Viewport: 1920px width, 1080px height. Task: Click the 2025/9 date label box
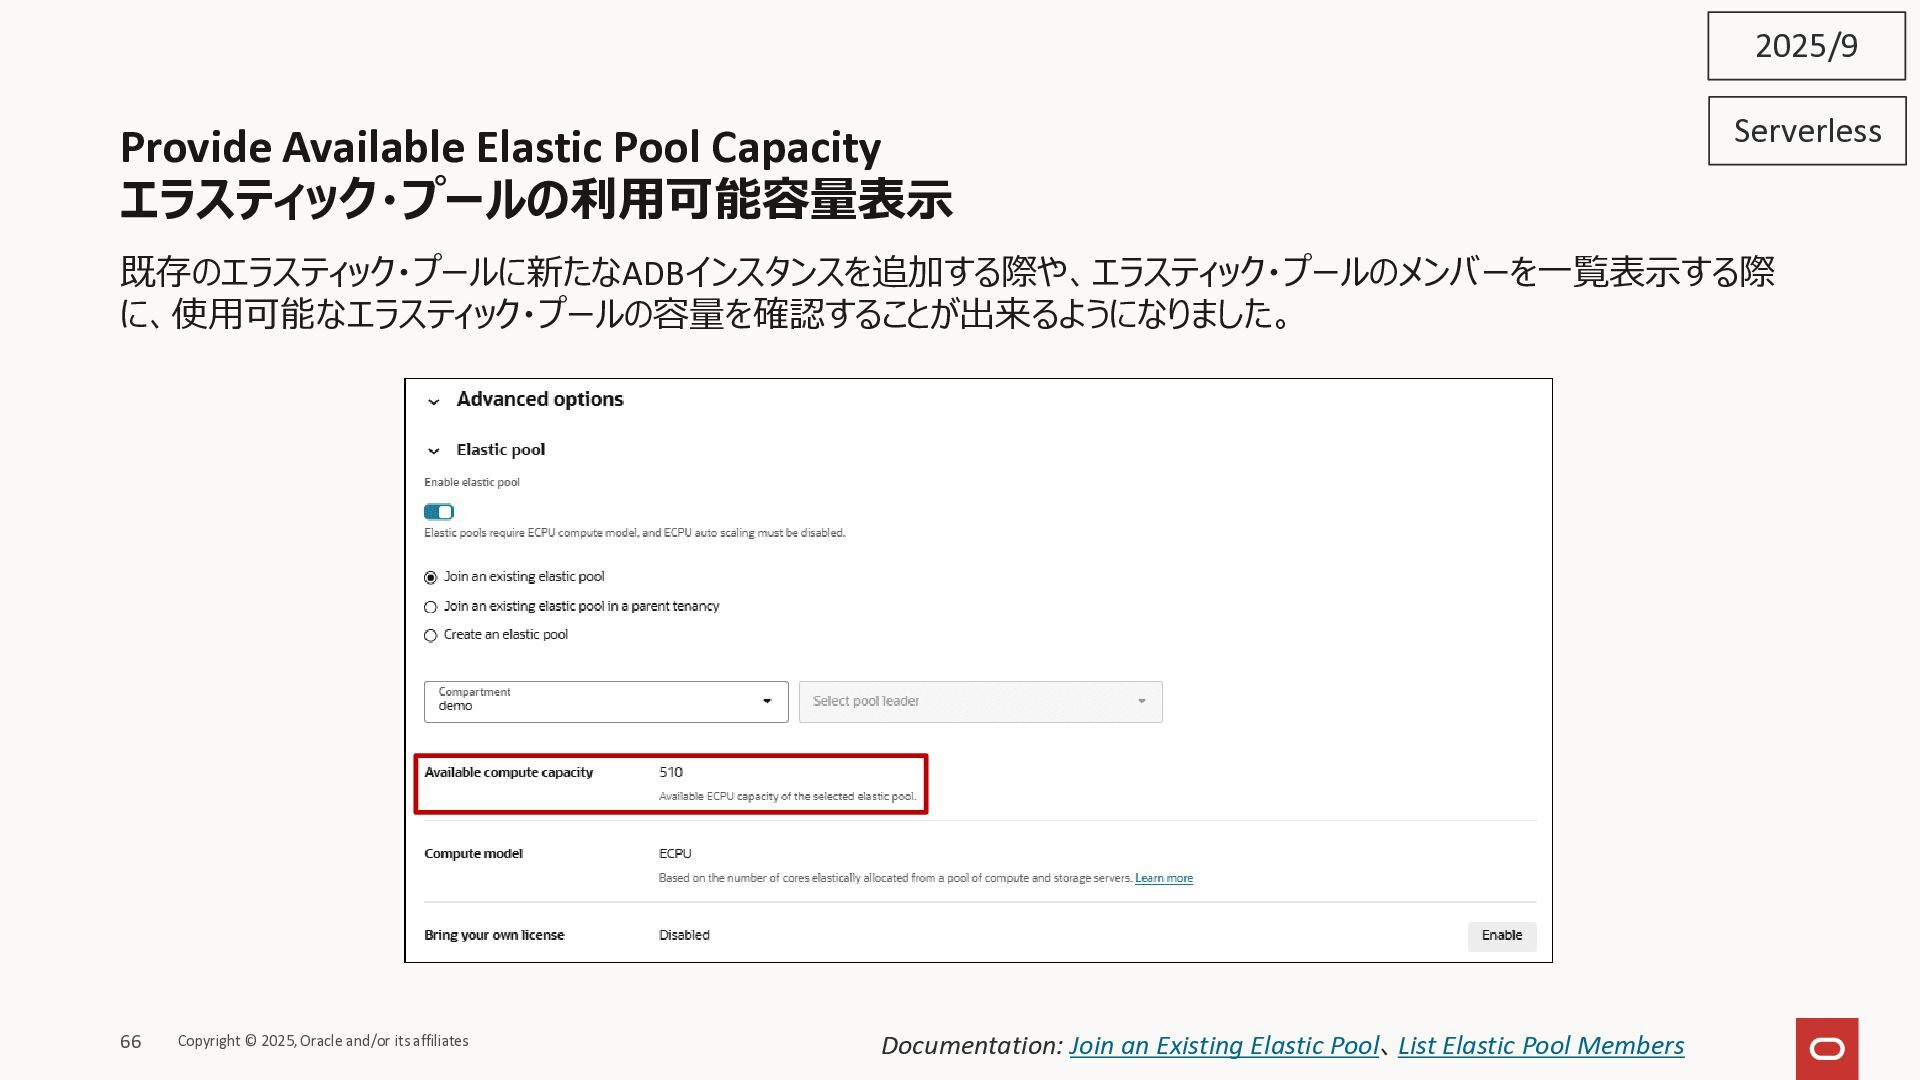pos(1806,46)
